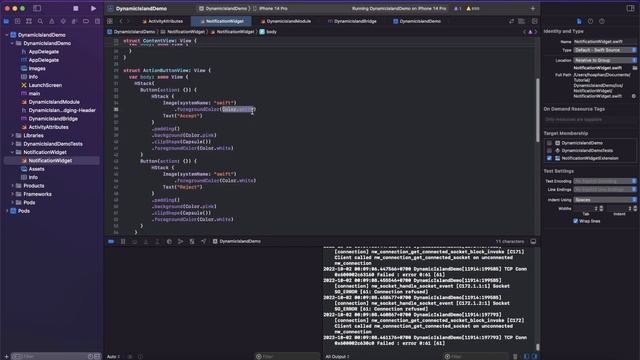Viewport: 640px width, 360px height.
Task: Expand the Pods project at bottom
Action: (7, 211)
